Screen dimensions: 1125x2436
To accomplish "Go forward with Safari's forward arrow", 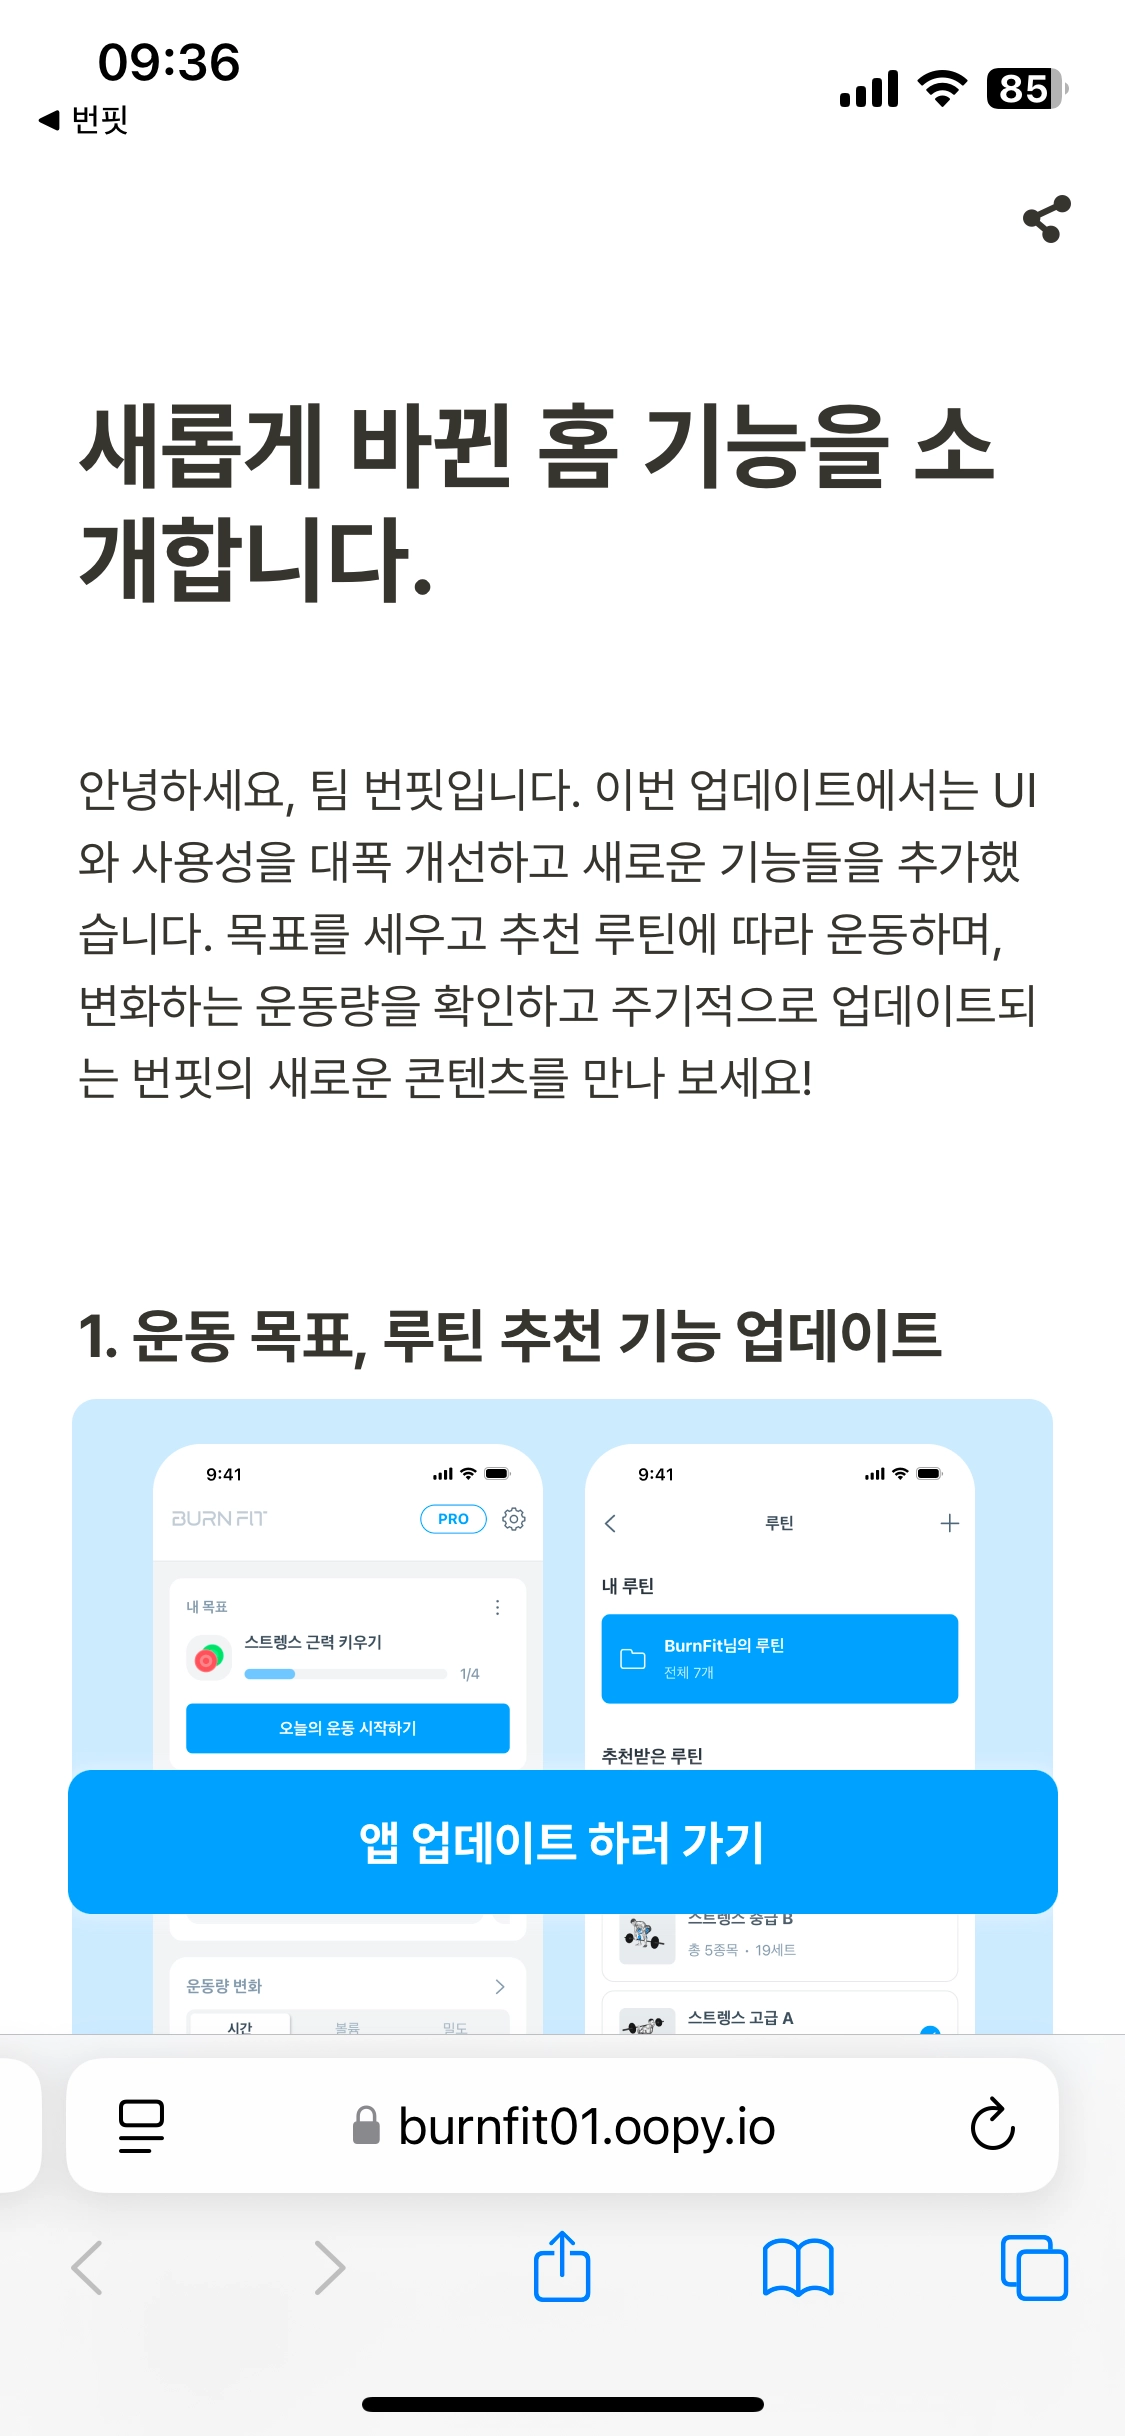I will click(x=330, y=2267).
